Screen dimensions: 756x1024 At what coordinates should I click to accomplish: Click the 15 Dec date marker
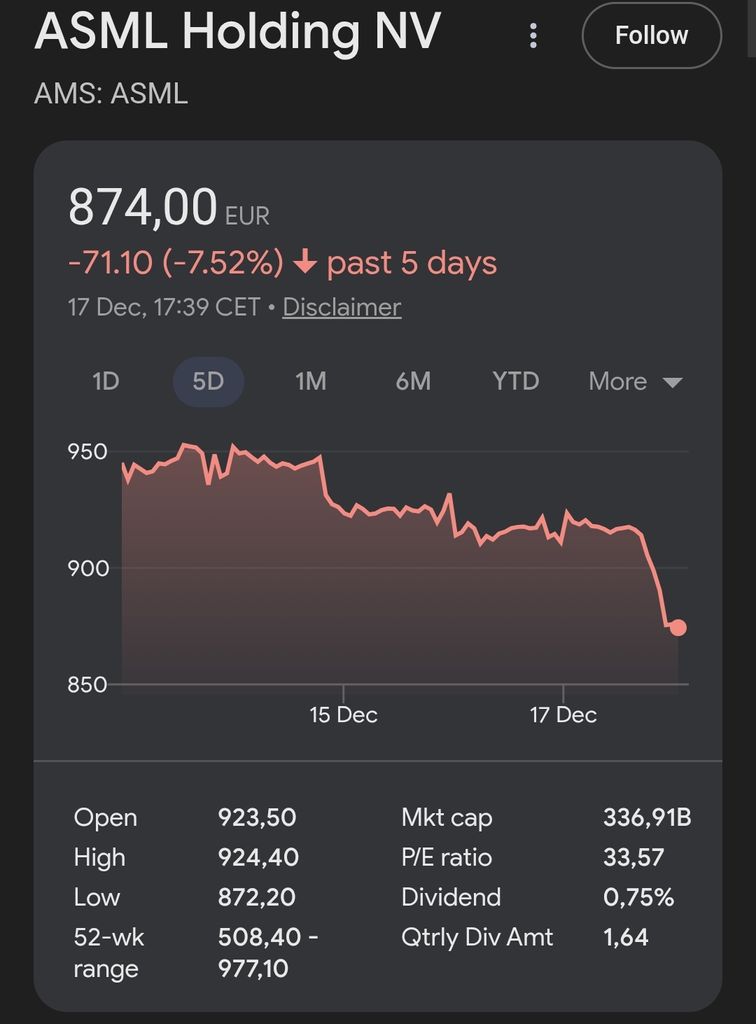click(343, 714)
